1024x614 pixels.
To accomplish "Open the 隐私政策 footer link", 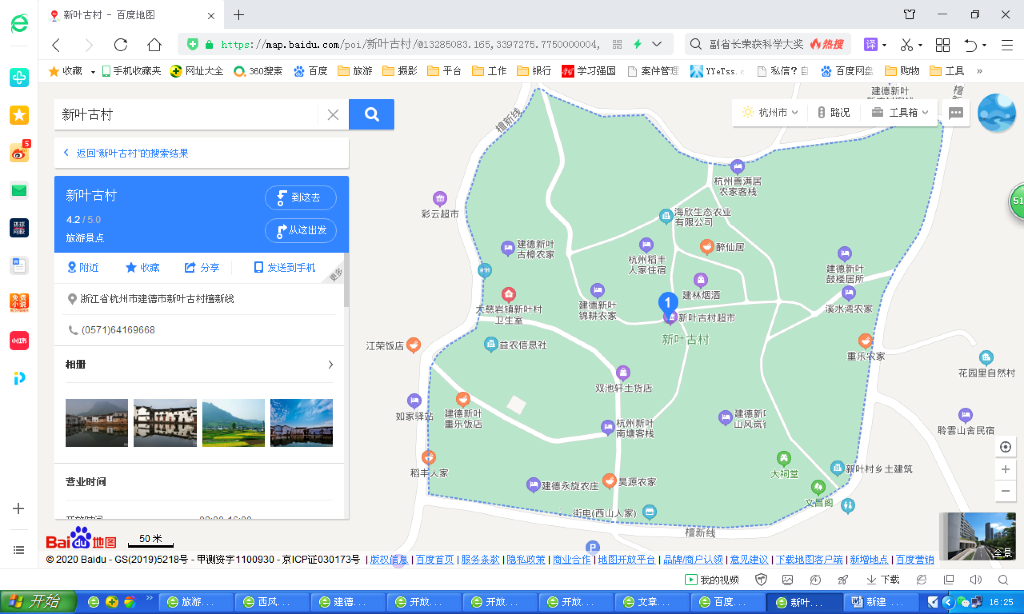I will click(526, 560).
